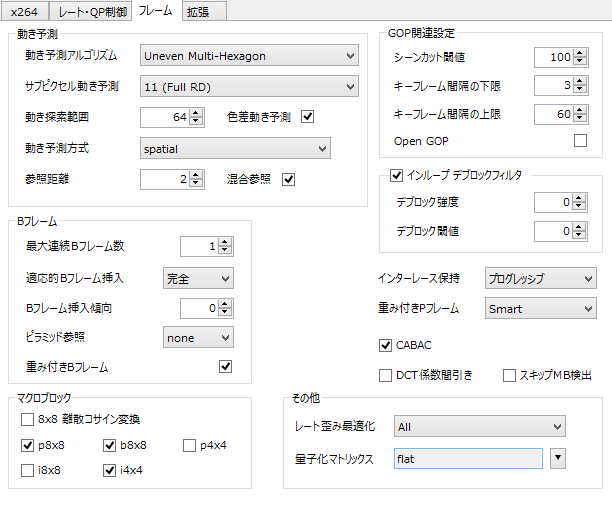
Task: Click the キーフレーム間隔の上限 value field 60
Action: 554,114
